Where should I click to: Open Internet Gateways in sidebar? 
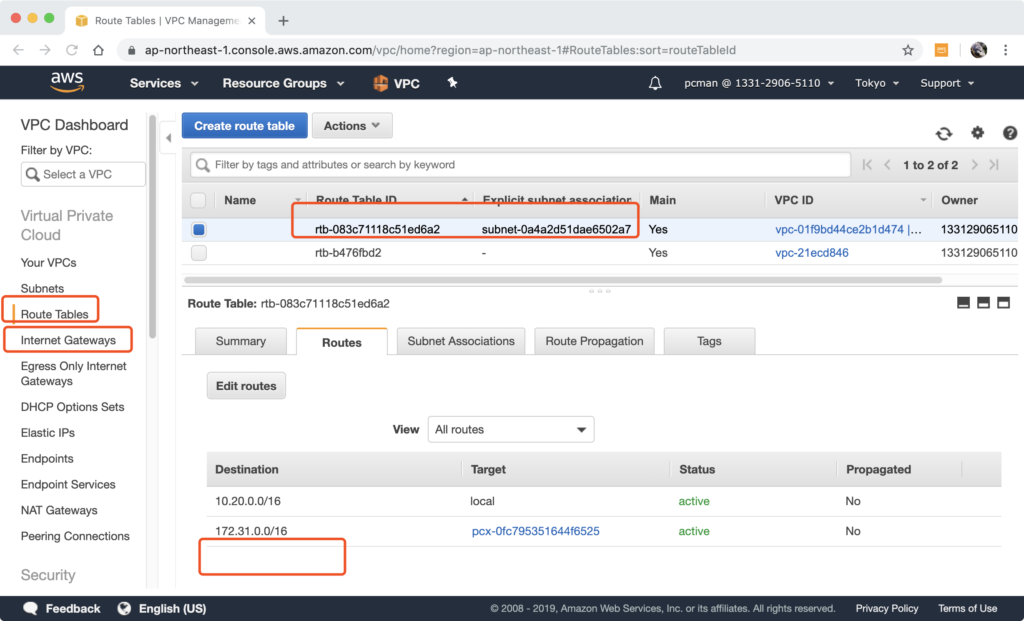click(x=68, y=340)
